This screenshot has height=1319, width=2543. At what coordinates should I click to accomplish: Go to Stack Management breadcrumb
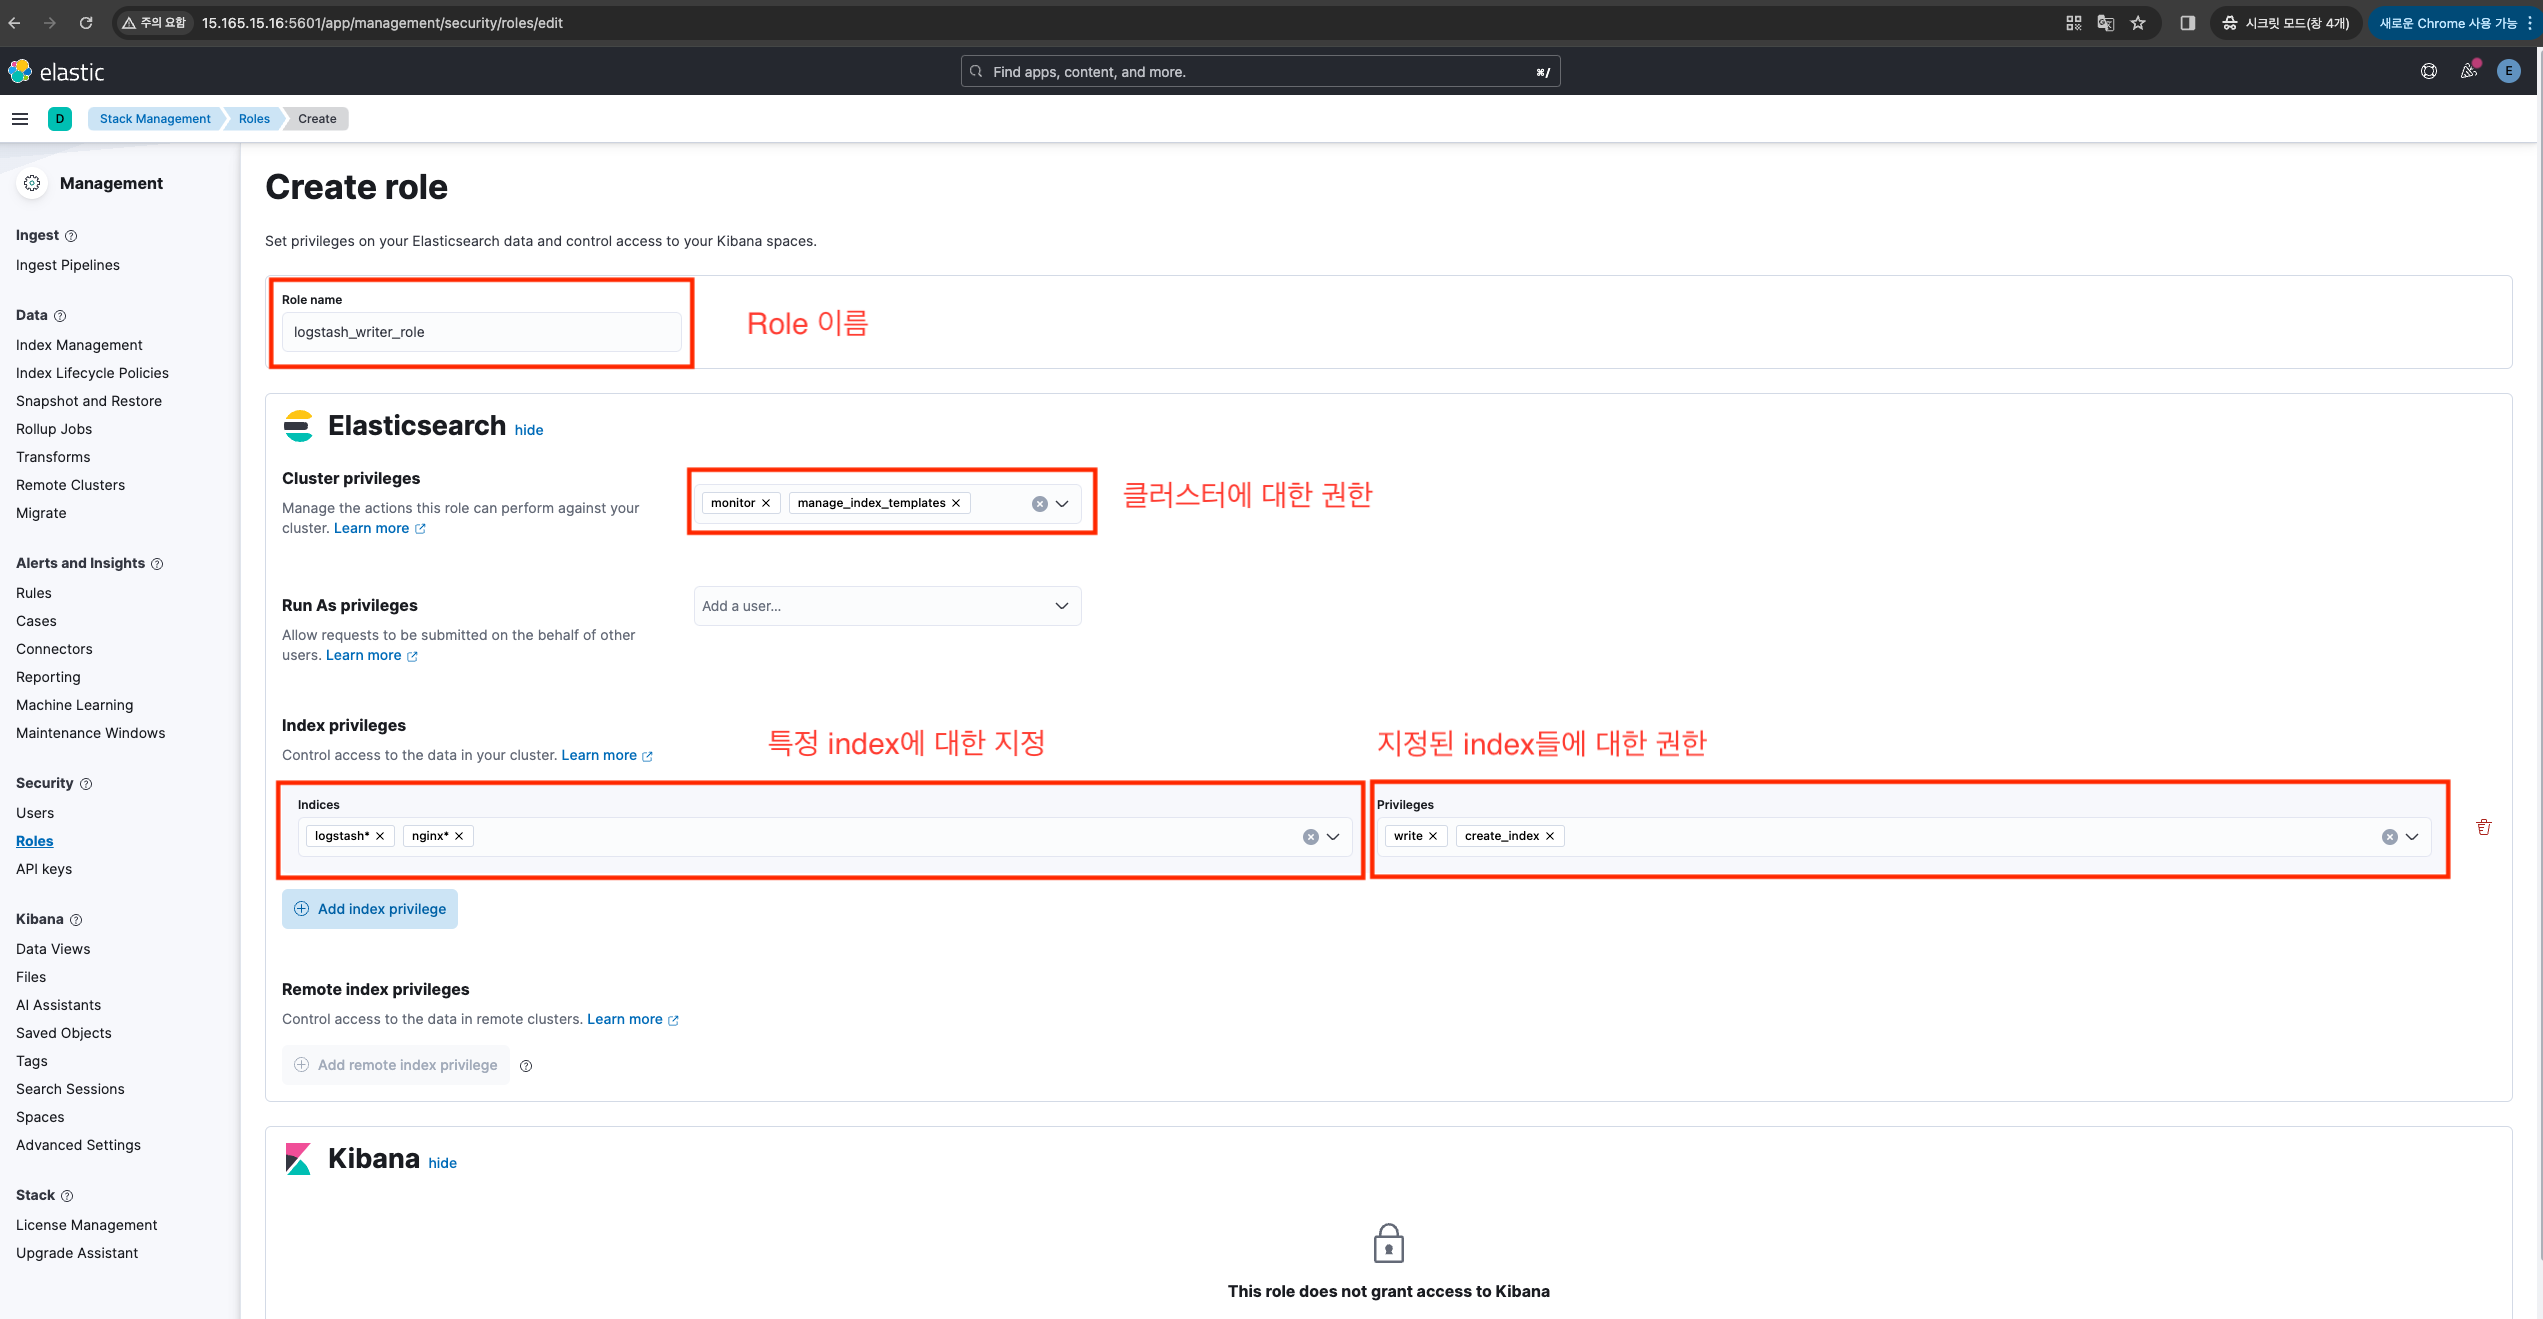(155, 118)
